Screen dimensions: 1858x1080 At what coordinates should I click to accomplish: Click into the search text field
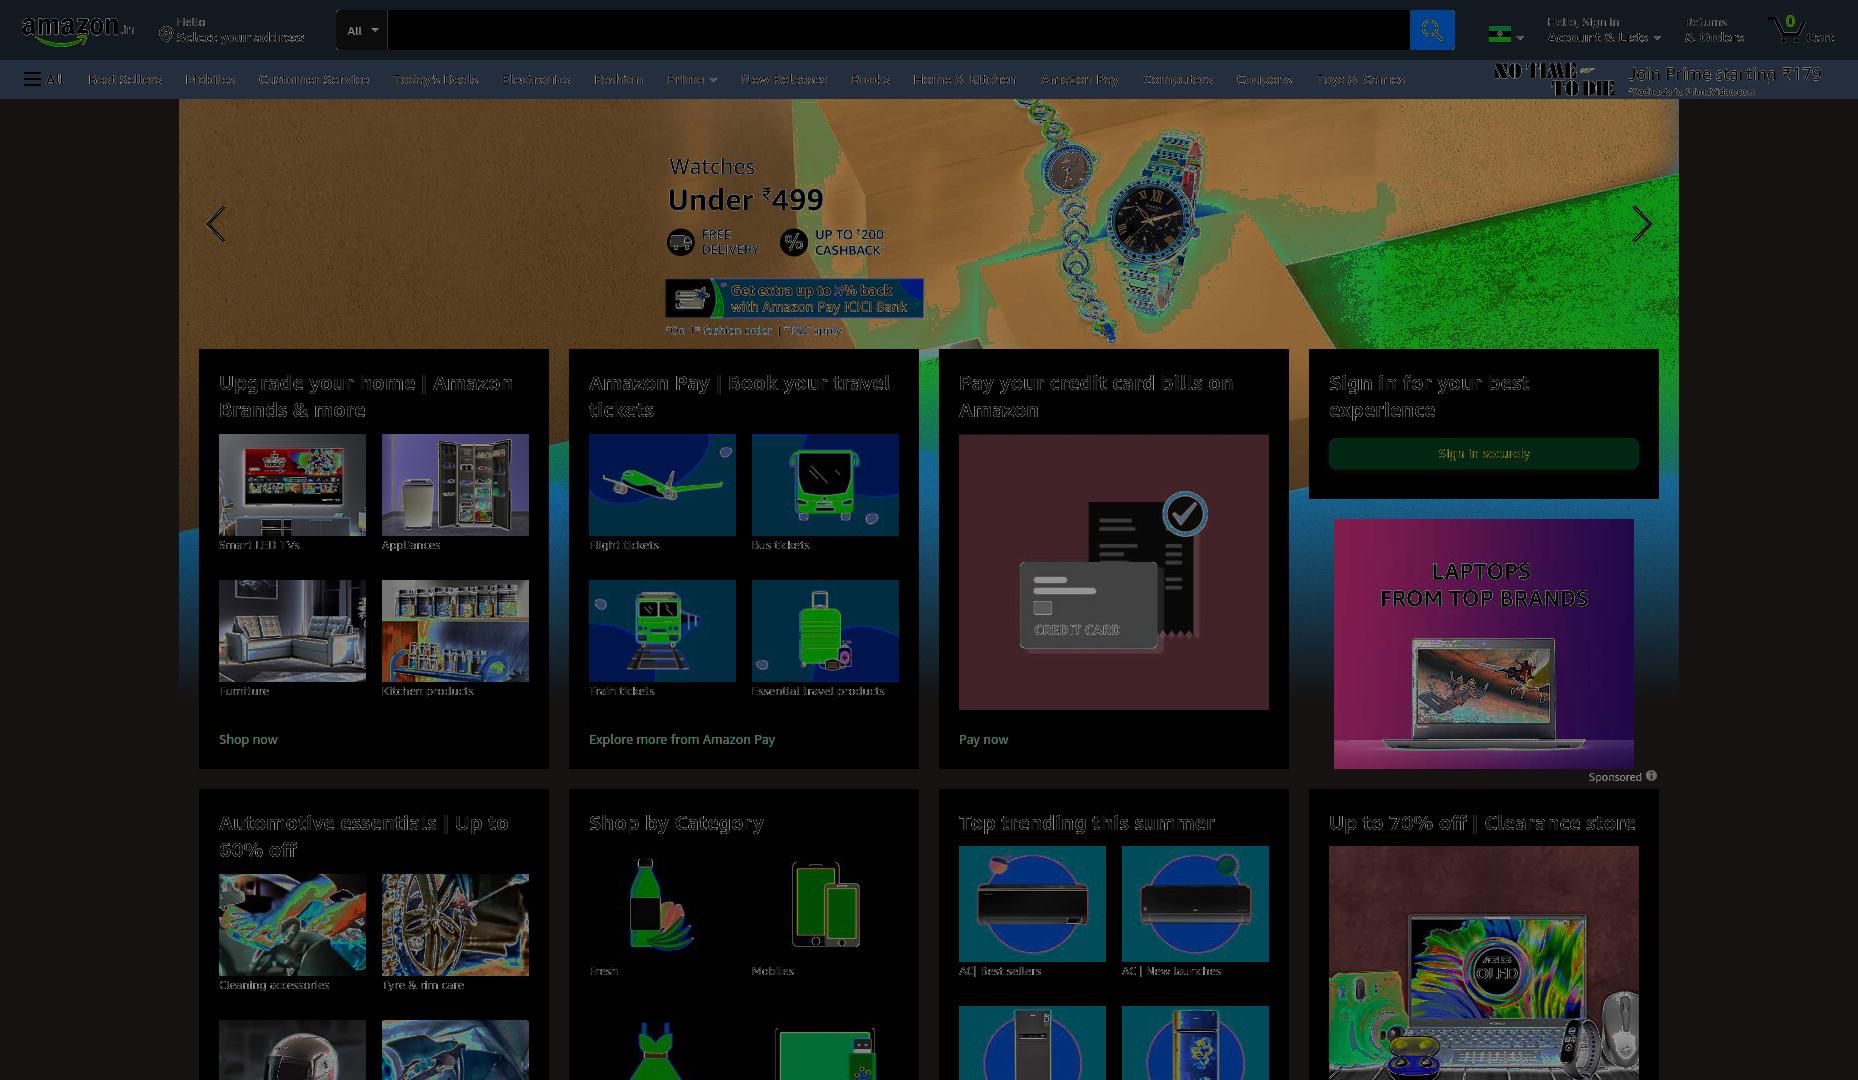tap(898, 30)
